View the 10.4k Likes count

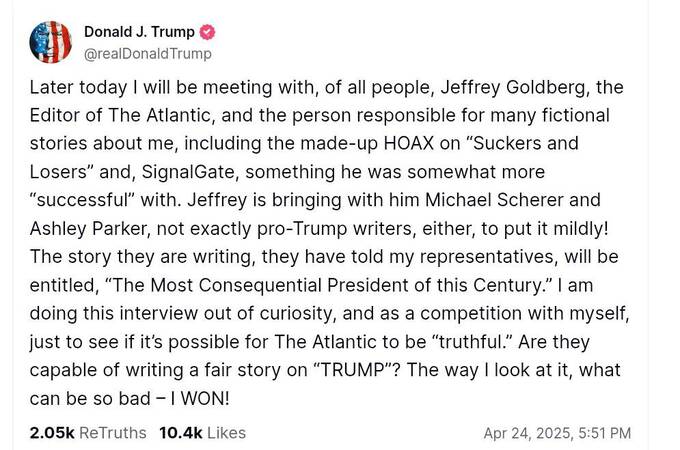(180, 433)
